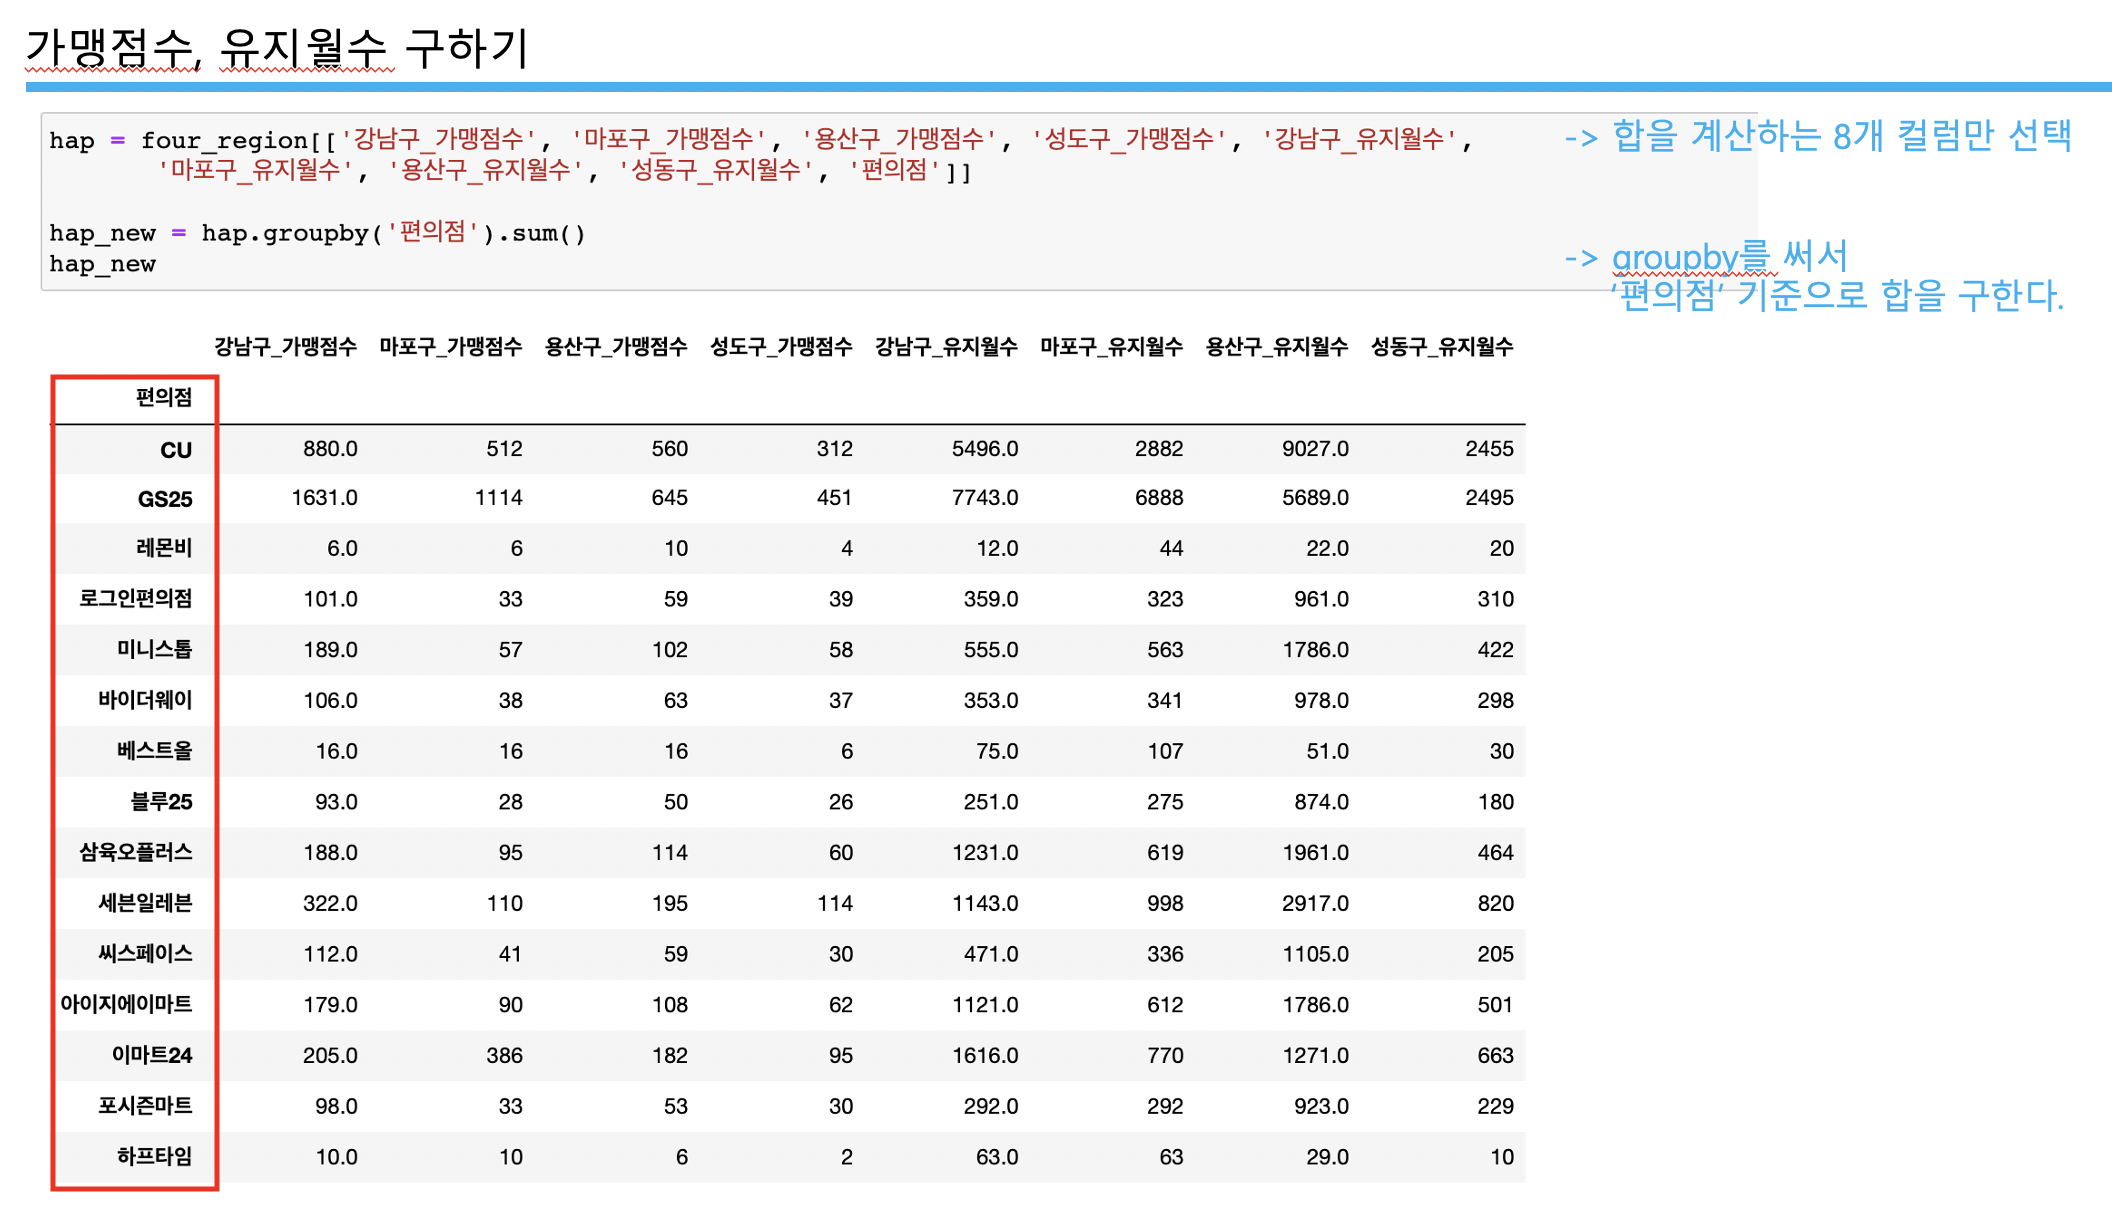Click the 하프타임 row label
The image size is (2112, 1220).
coord(154,1157)
